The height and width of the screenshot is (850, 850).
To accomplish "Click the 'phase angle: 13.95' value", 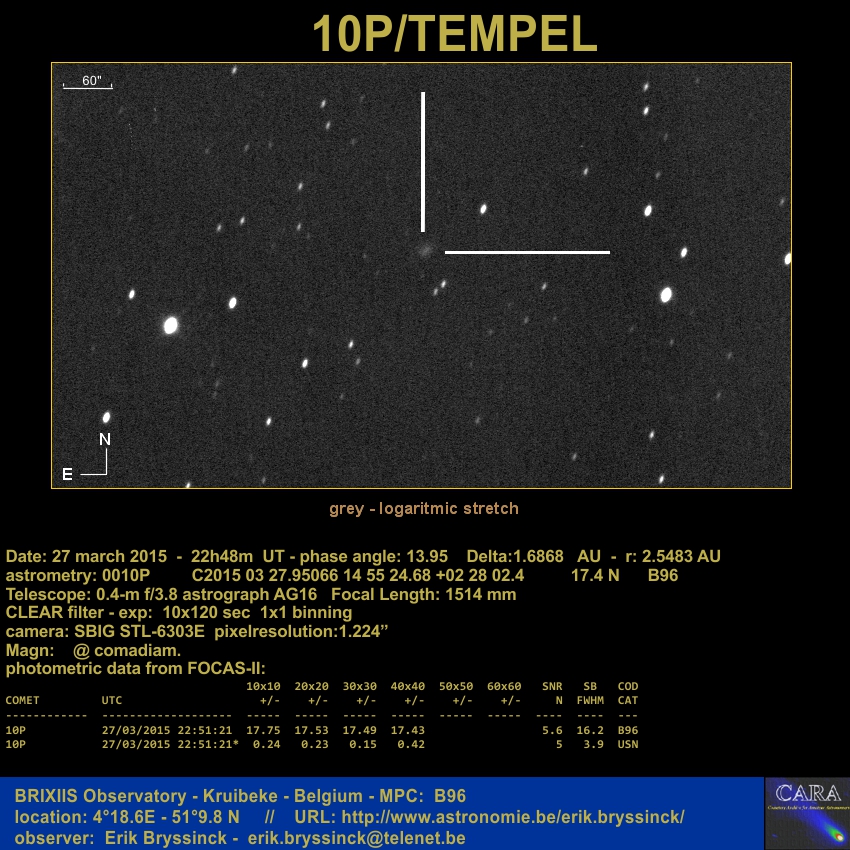I will [x=374, y=557].
